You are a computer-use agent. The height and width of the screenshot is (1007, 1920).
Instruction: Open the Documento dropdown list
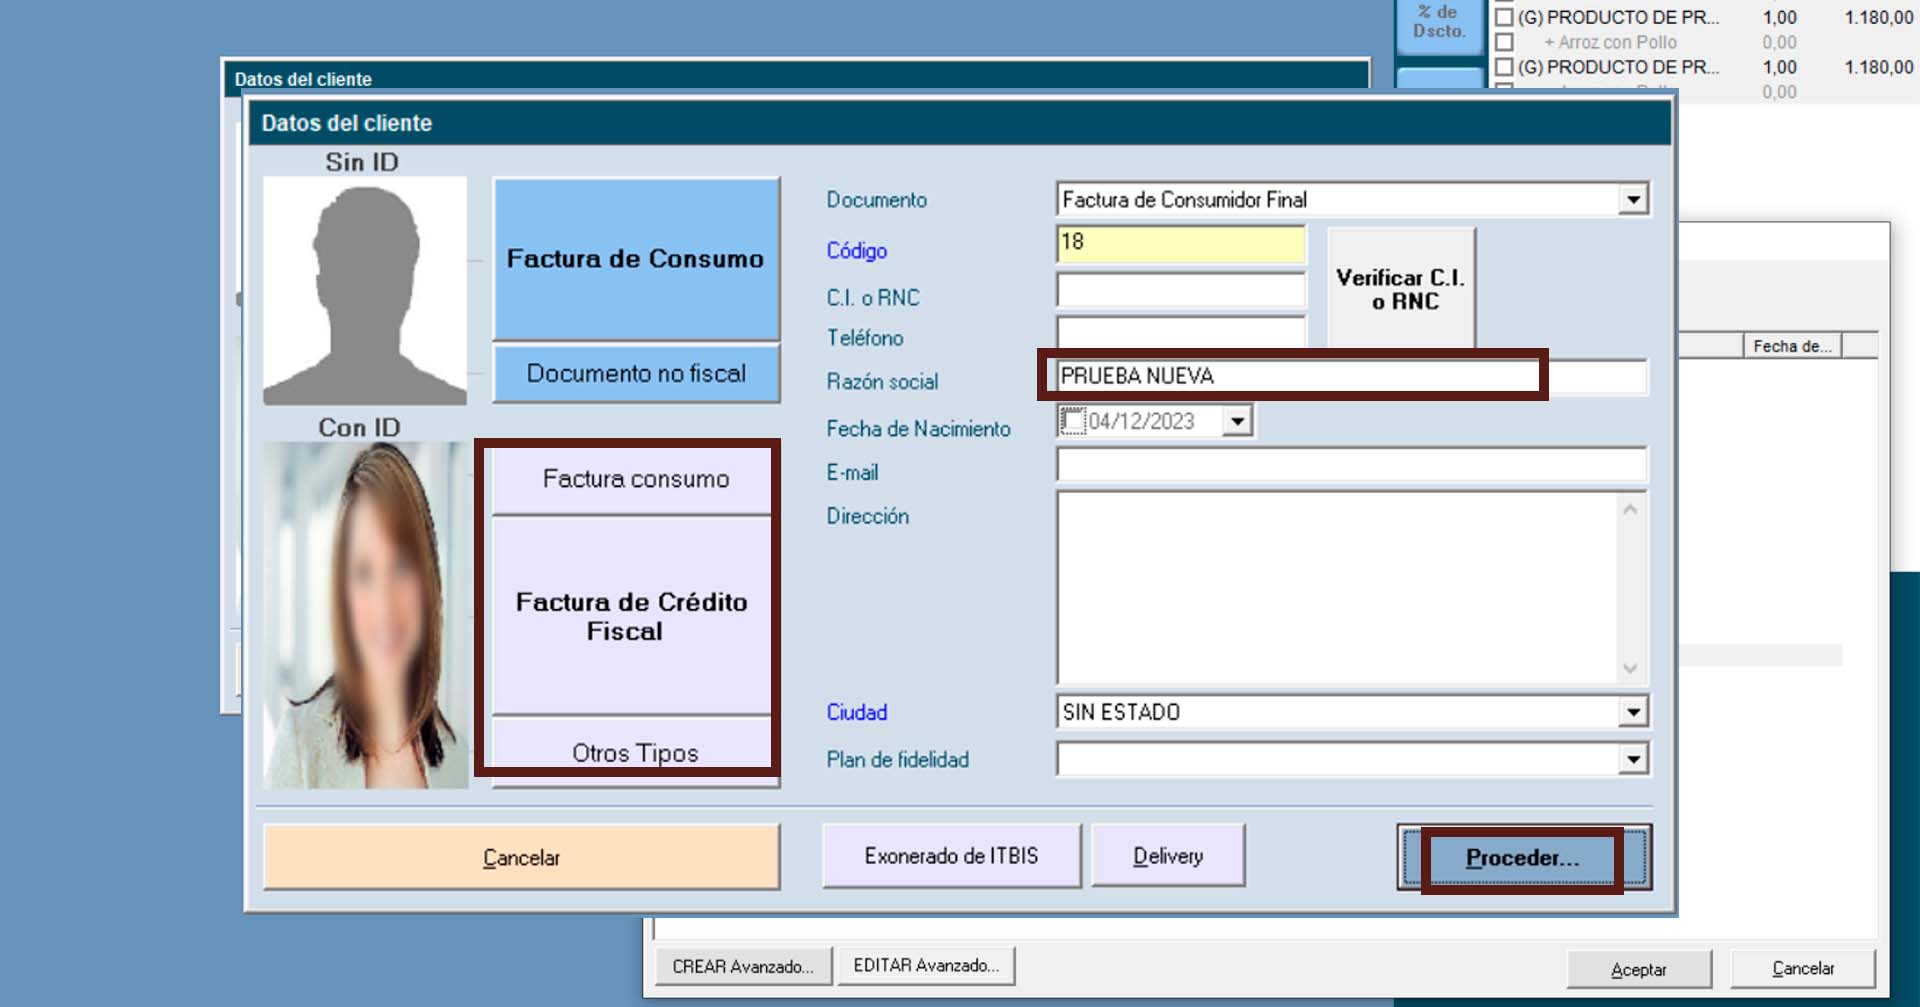pyautogui.click(x=1632, y=200)
